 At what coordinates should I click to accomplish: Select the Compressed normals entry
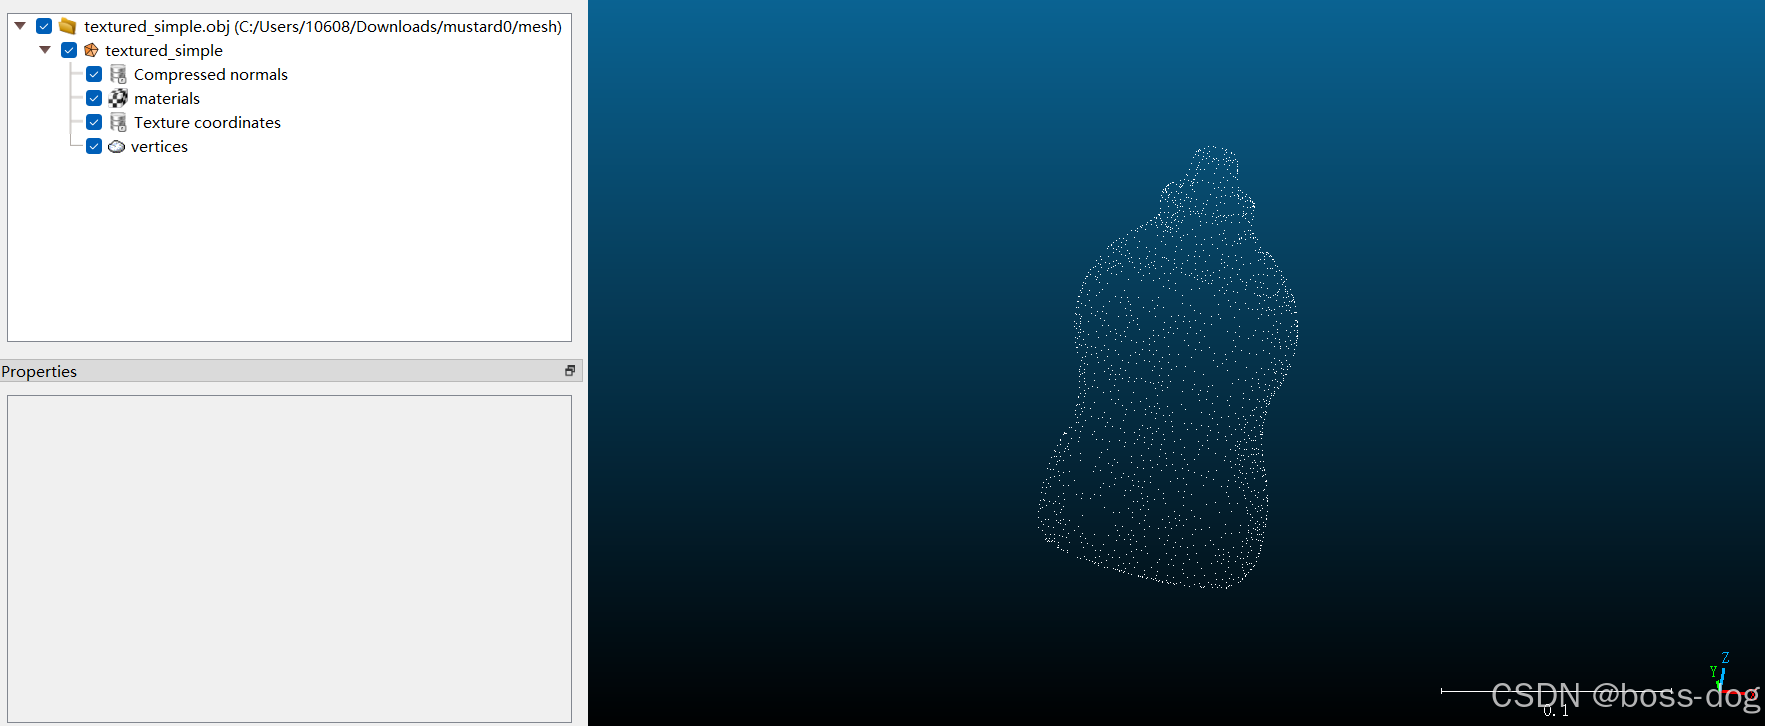coord(211,74)
